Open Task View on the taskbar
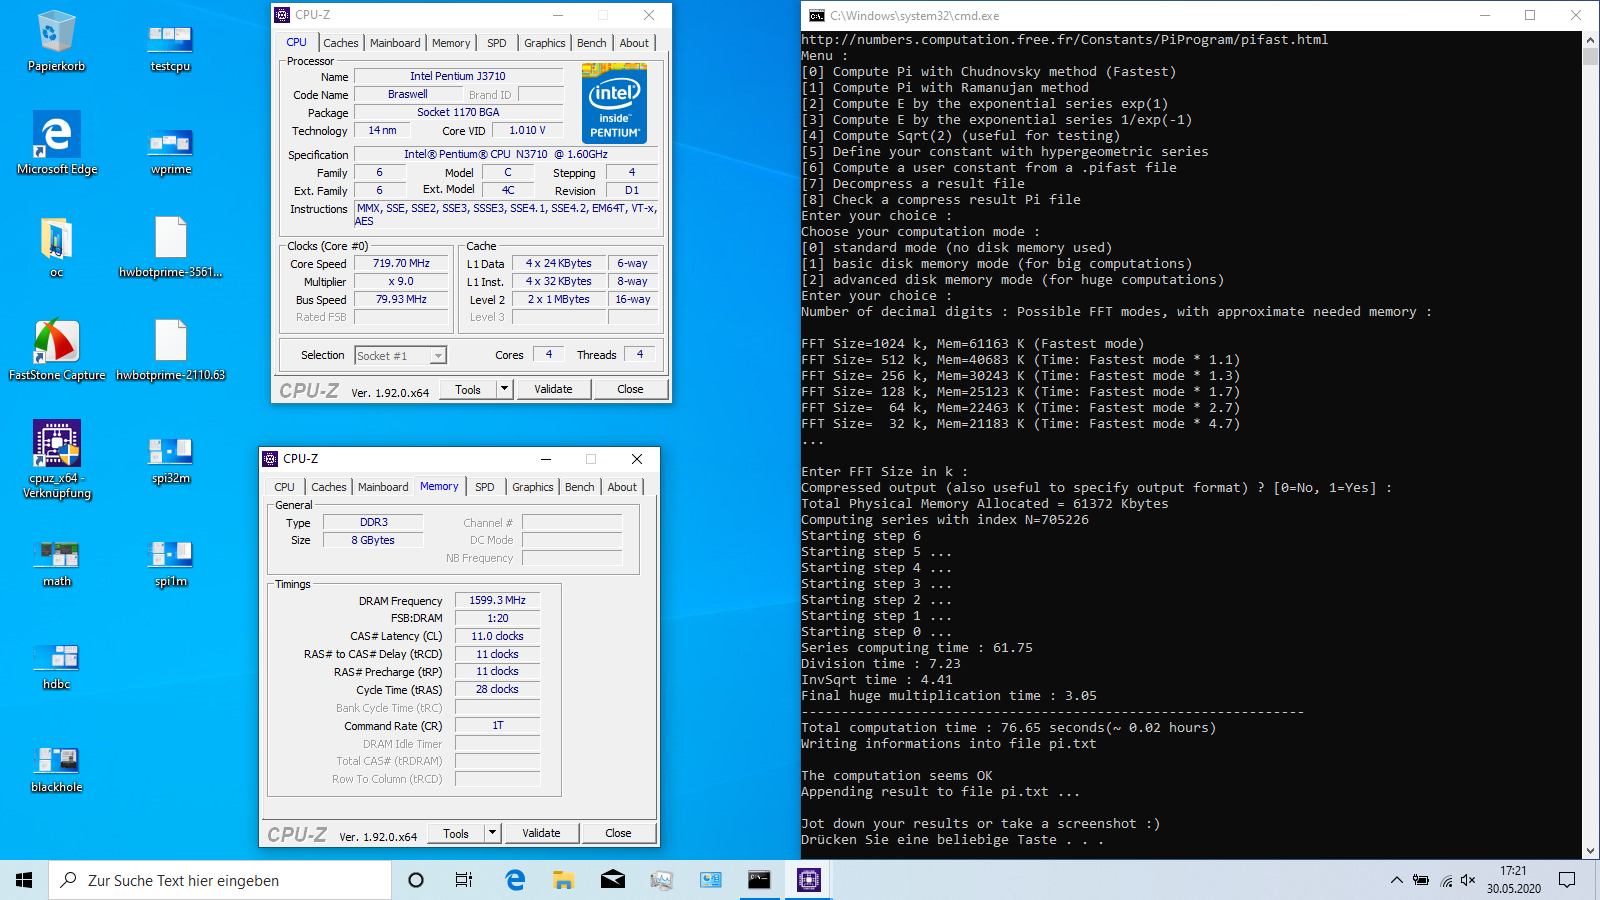Viewport: 1600px width, 900px height. [464, 880]
